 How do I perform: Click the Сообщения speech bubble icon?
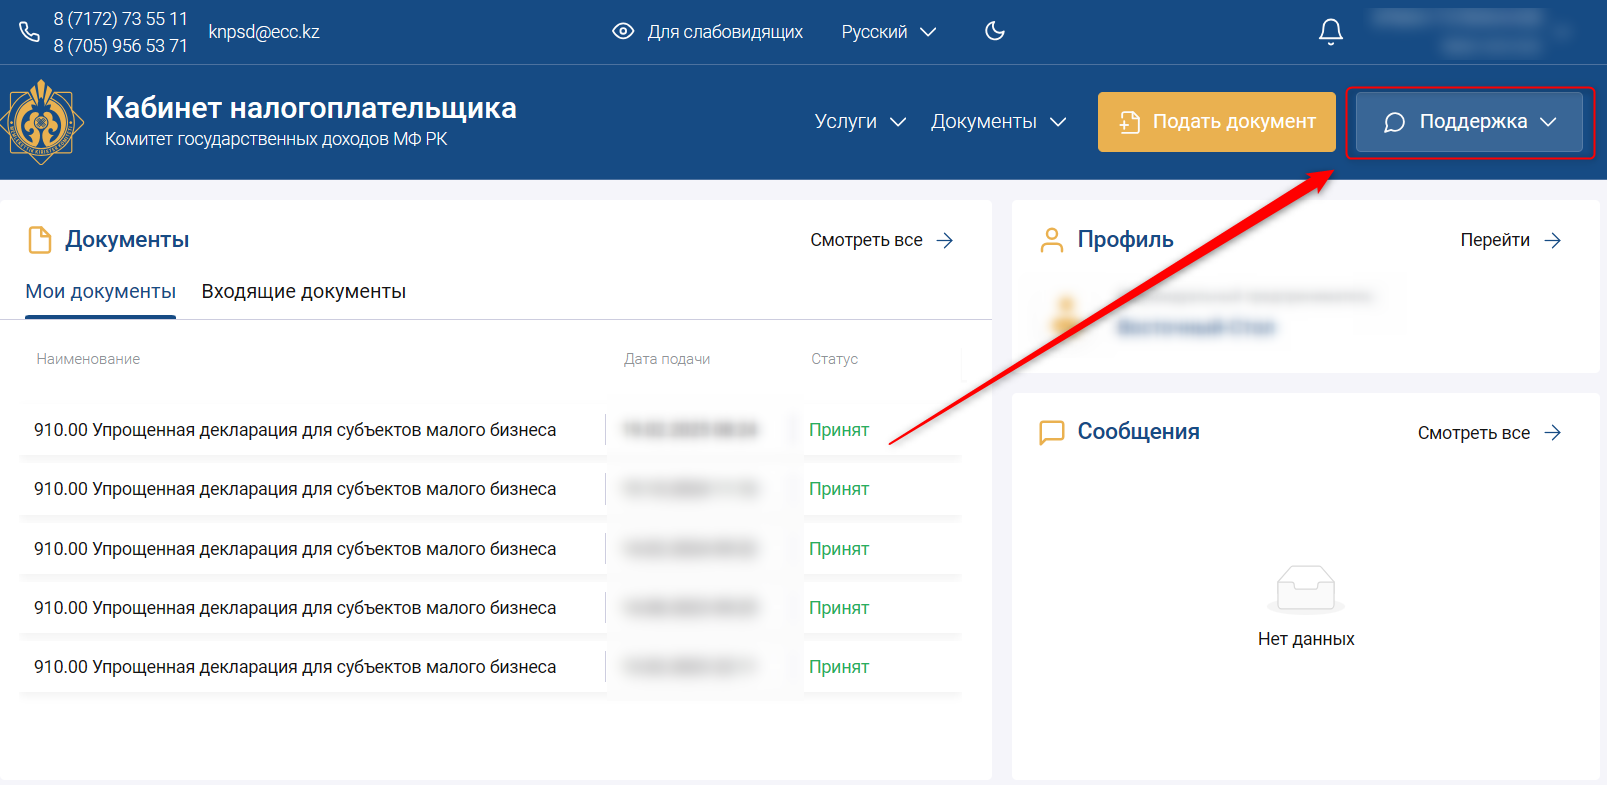pyautogui.click(x=1052, y=432)
